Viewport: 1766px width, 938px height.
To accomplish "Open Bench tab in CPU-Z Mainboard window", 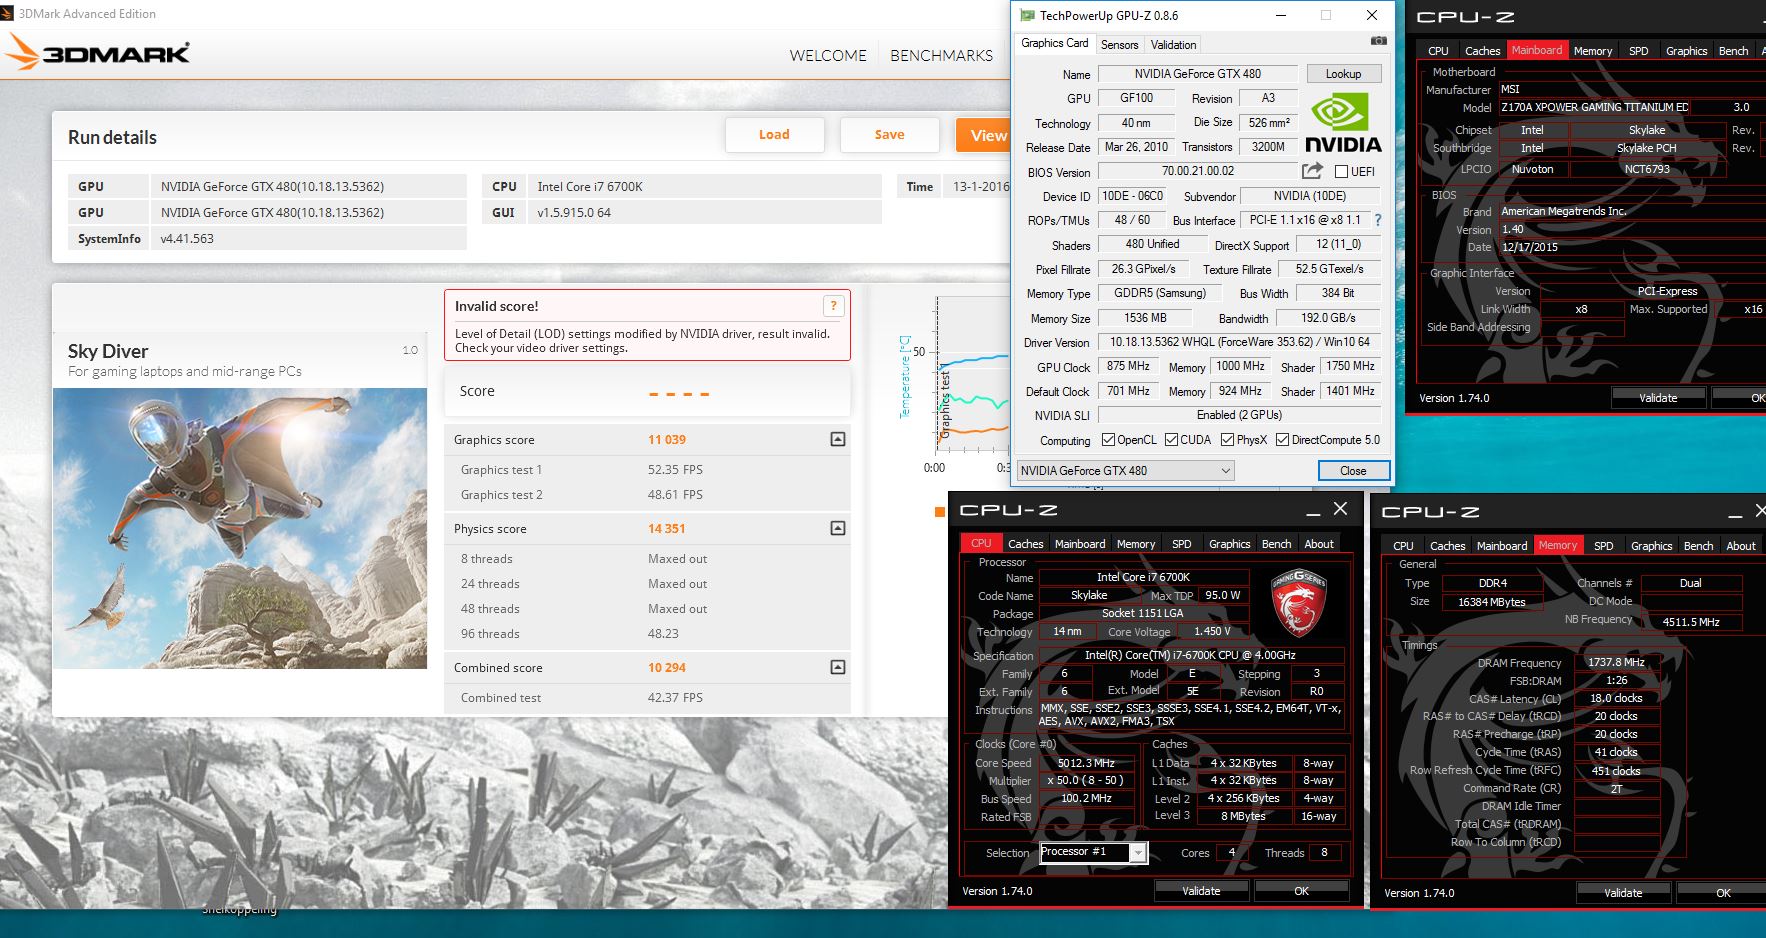I will click(1733, 51).
